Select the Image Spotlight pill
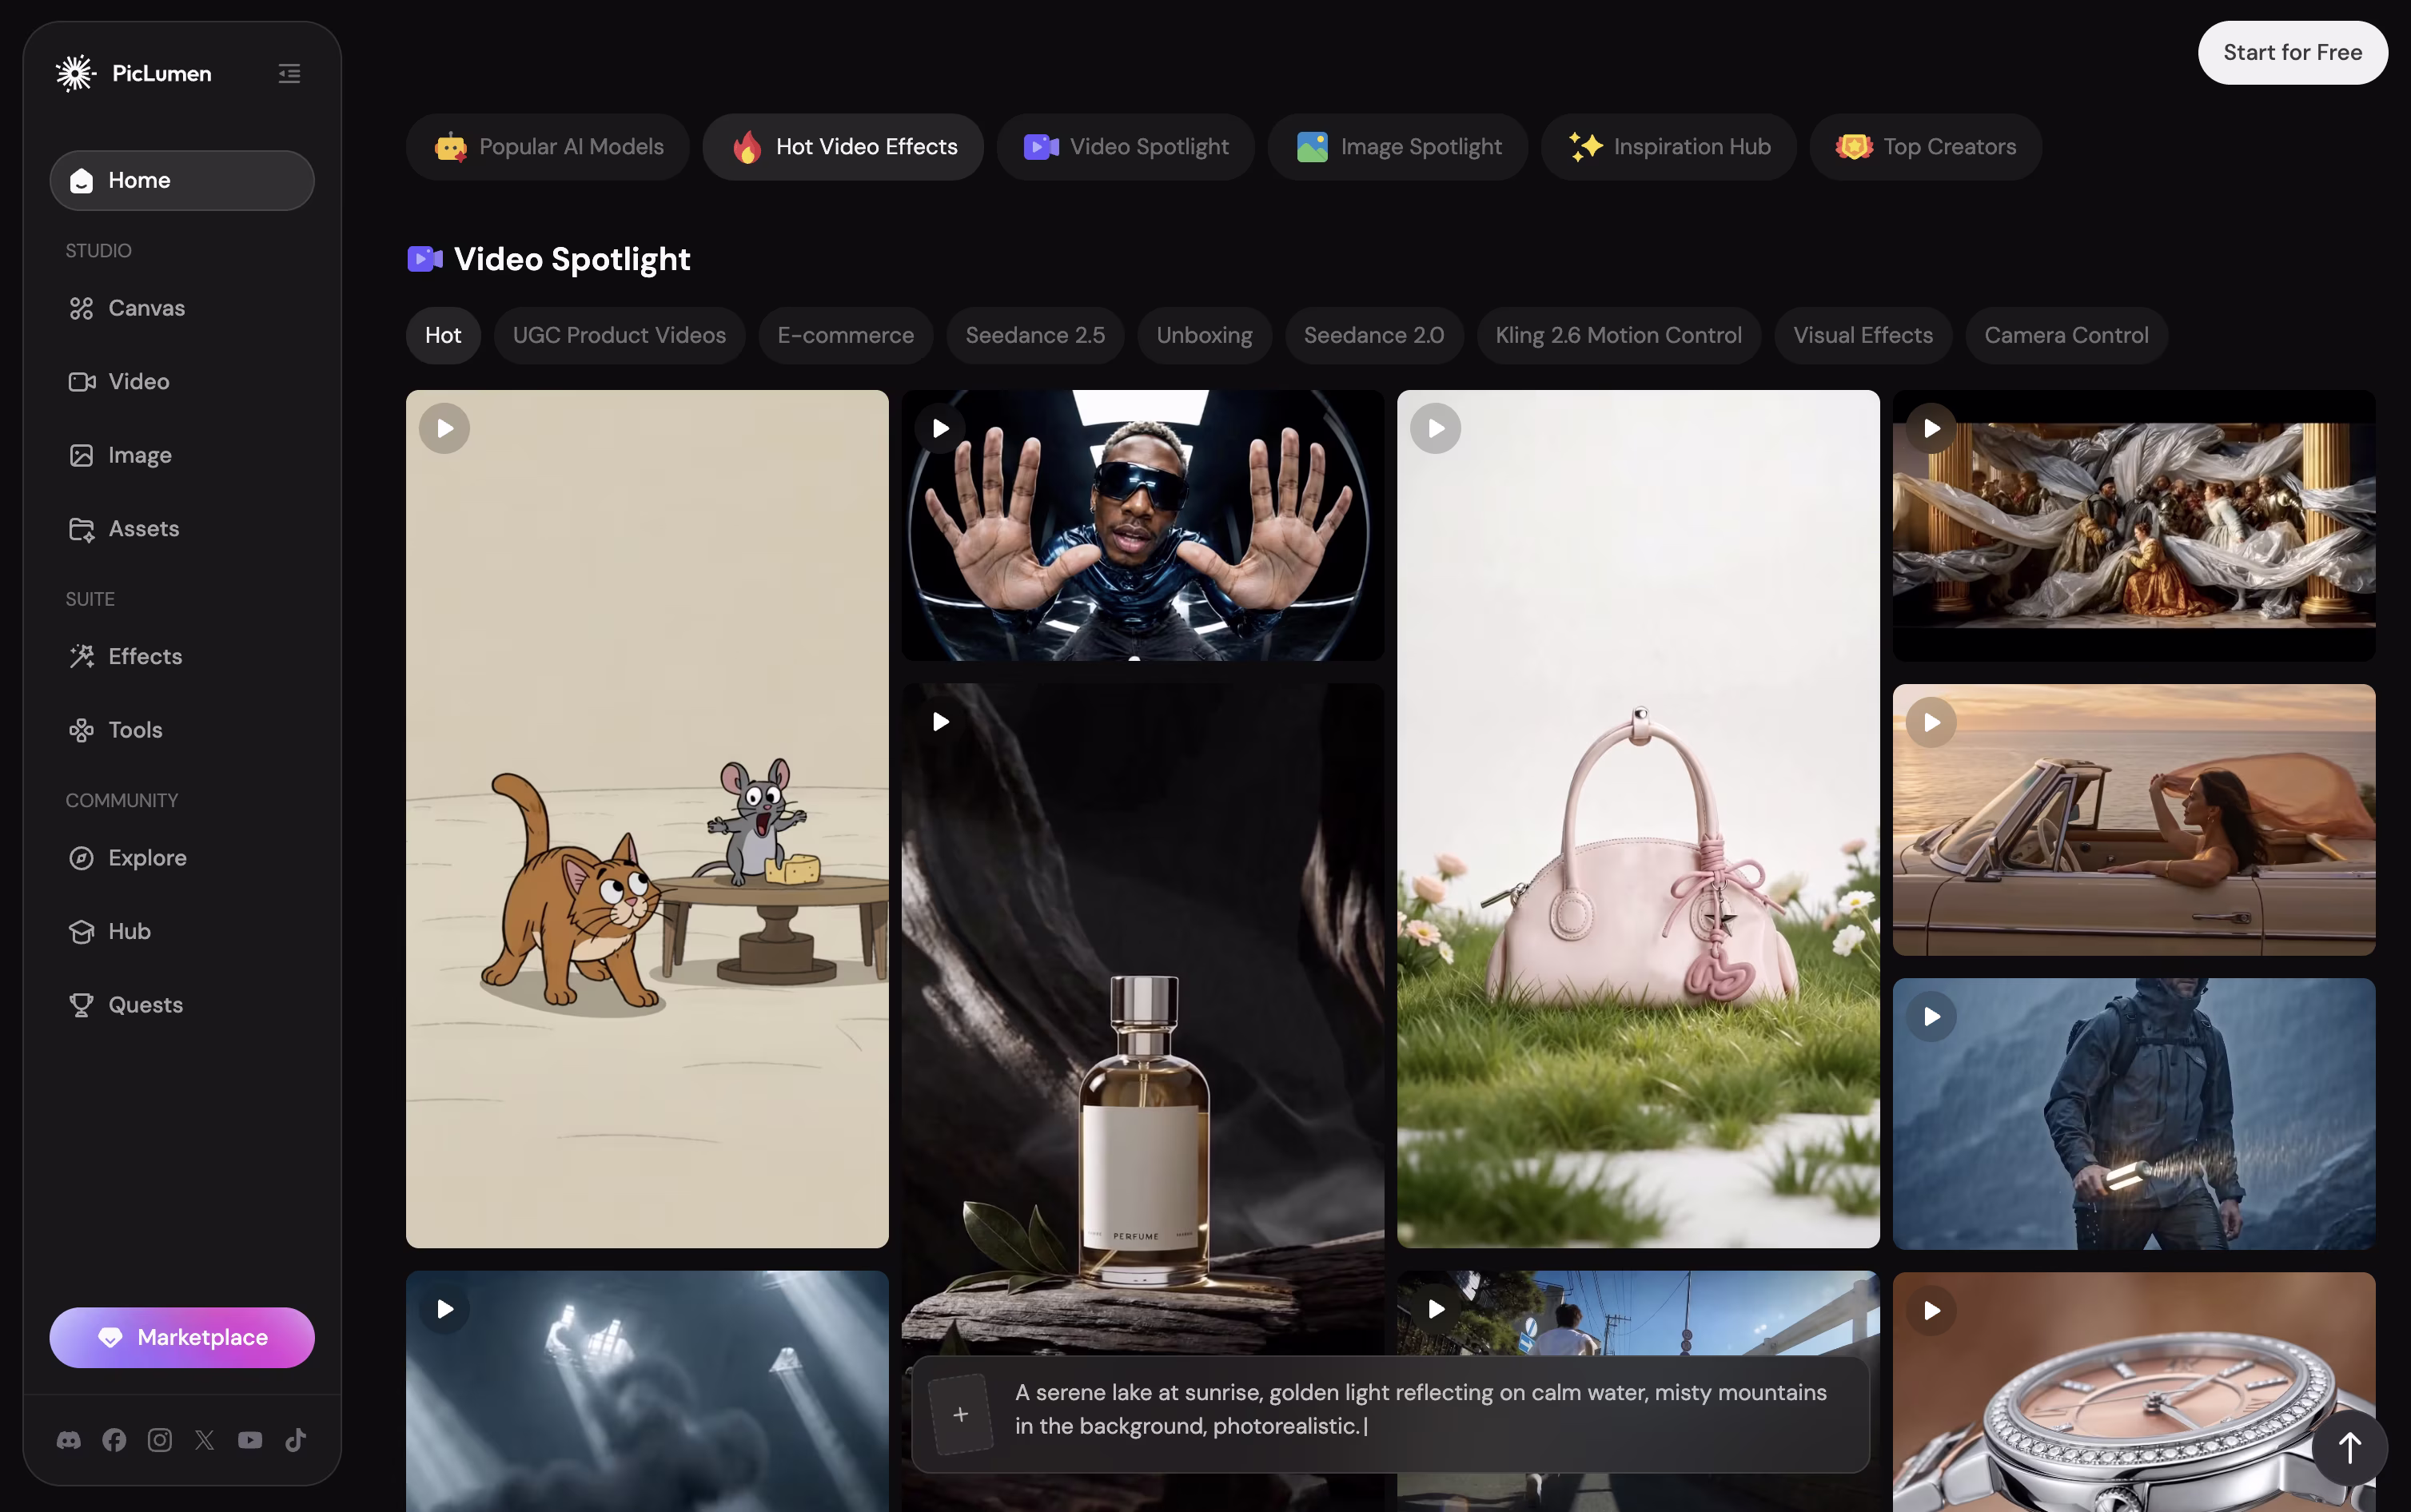This screenshot has height=1512, width=2411. [x=1398, y=147]
